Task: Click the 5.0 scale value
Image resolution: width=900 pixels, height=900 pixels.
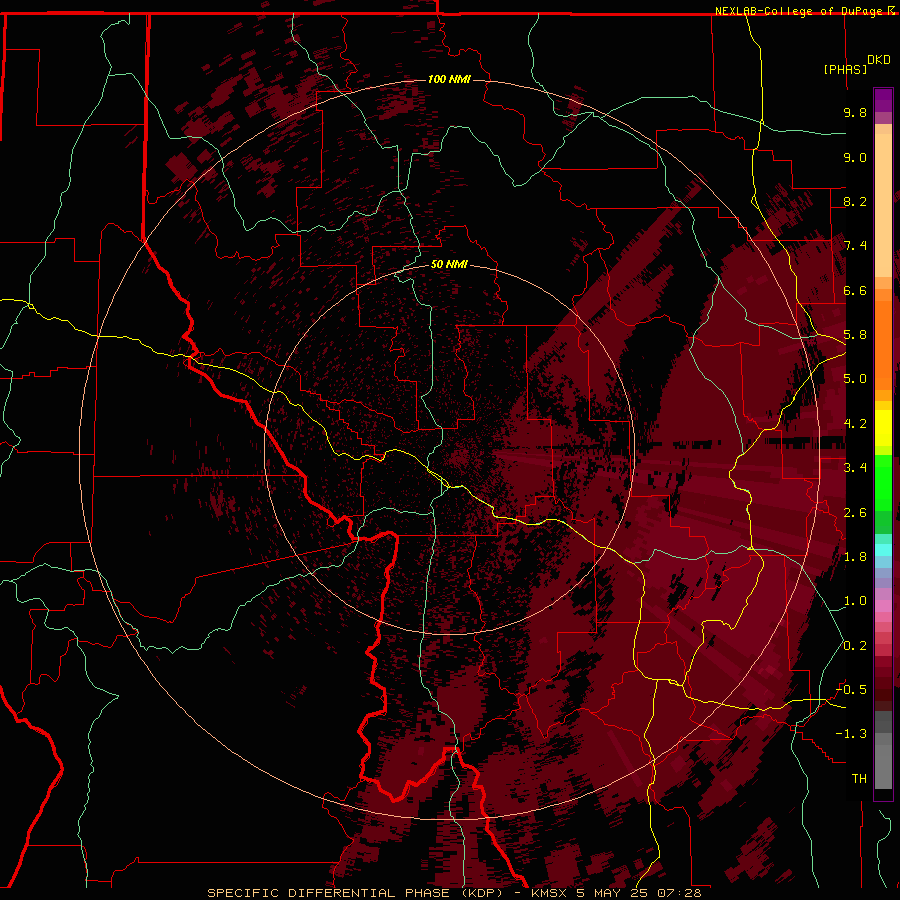Action: point(855,379)
